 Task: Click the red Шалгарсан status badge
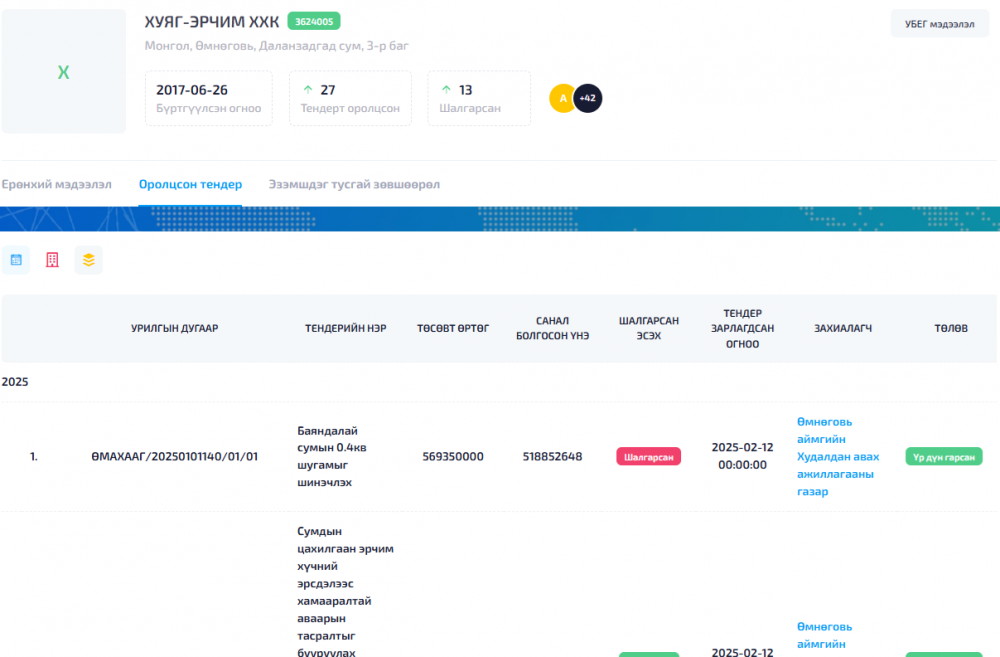coord(649,457)
